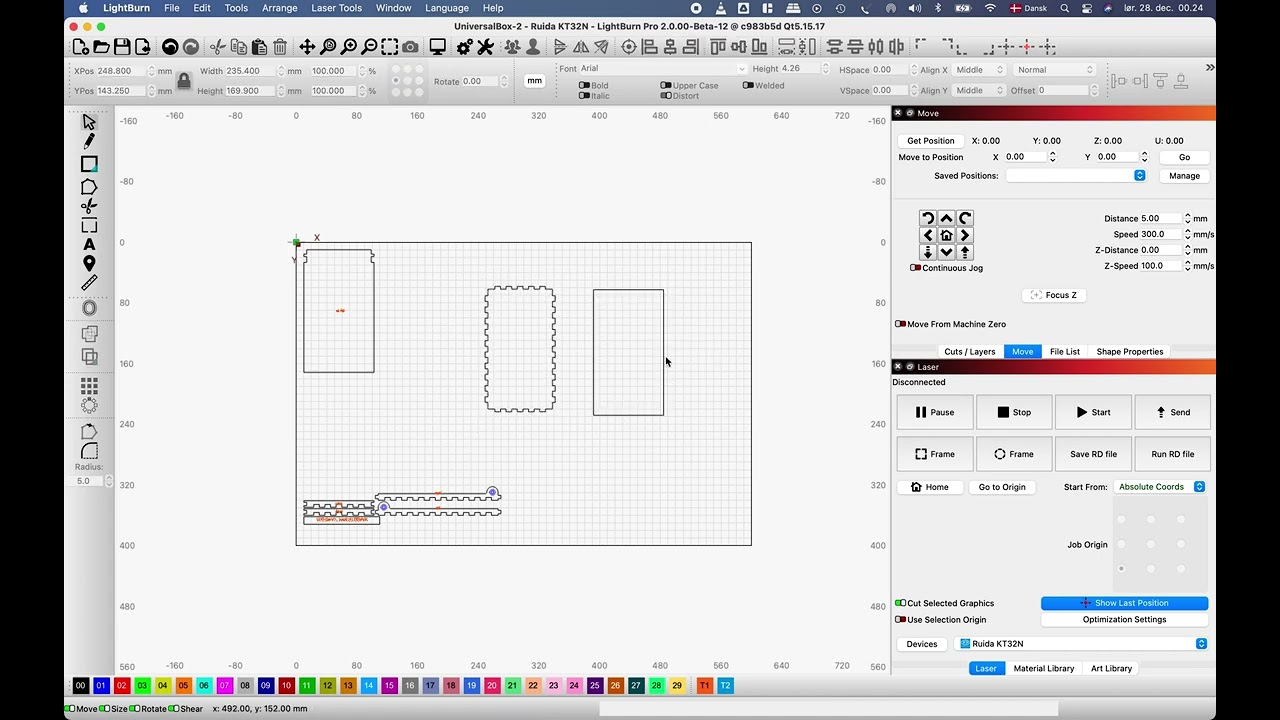This screenshot has height=720, width=1280.
Task: Open gear Settings from toolbar
Action: click(x=464, y=47)
